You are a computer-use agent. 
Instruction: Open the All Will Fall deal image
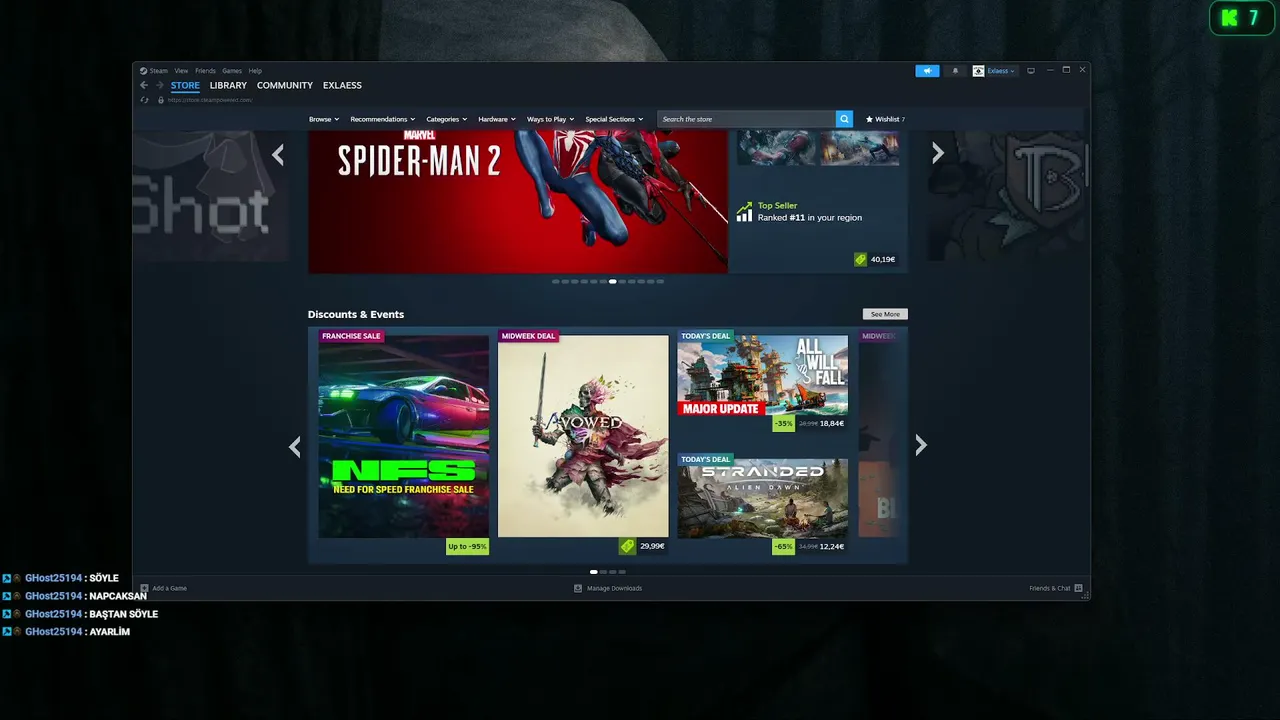[x=763, y=375]
